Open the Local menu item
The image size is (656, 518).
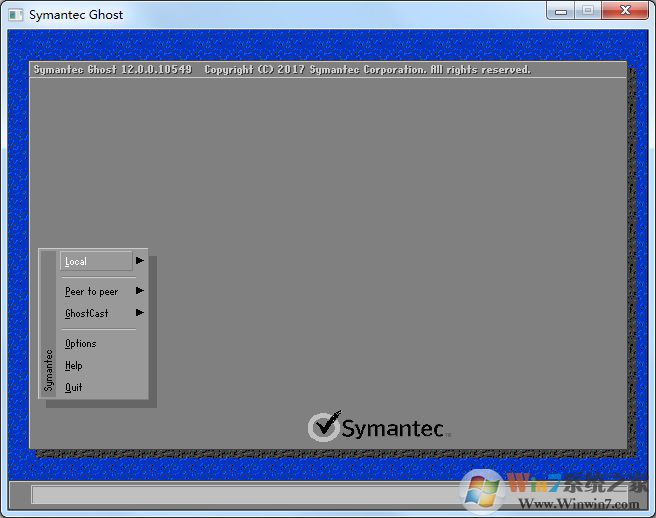tap(96, 261)
